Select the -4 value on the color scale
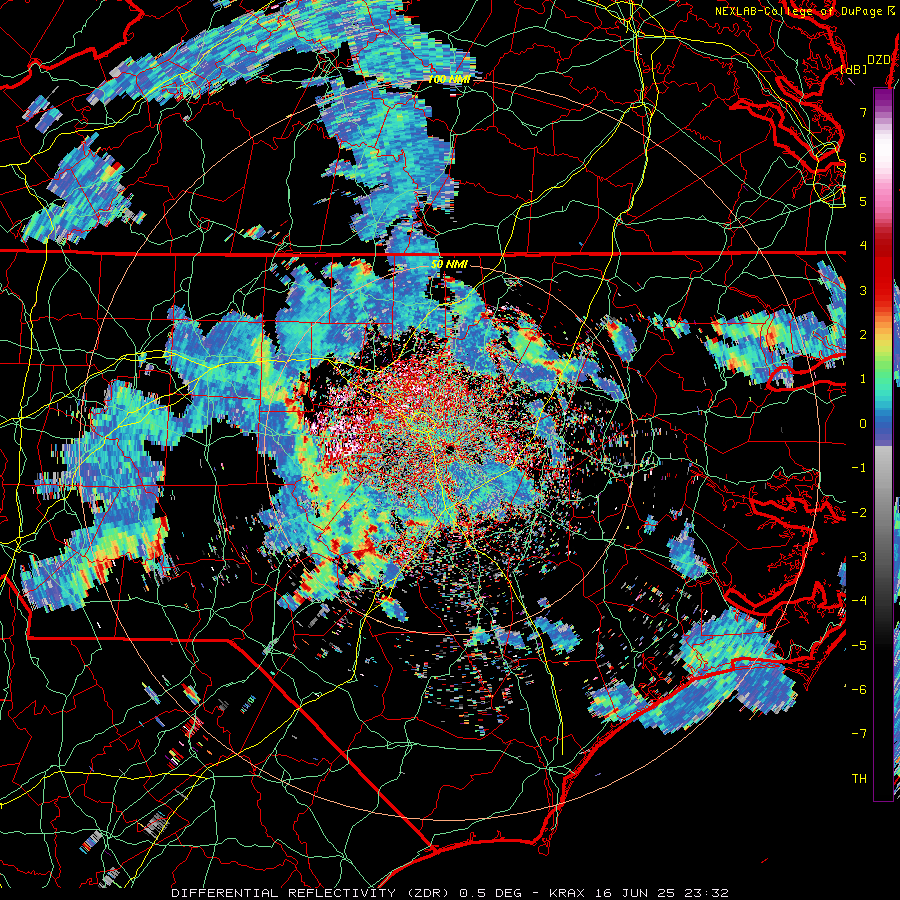The height and width of the screenshot is (900, 900). click(859, 600)
